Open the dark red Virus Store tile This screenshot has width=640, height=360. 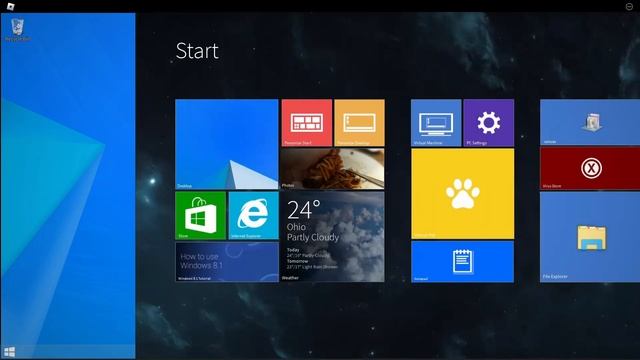pyautogui.click(x=590, y=168)
